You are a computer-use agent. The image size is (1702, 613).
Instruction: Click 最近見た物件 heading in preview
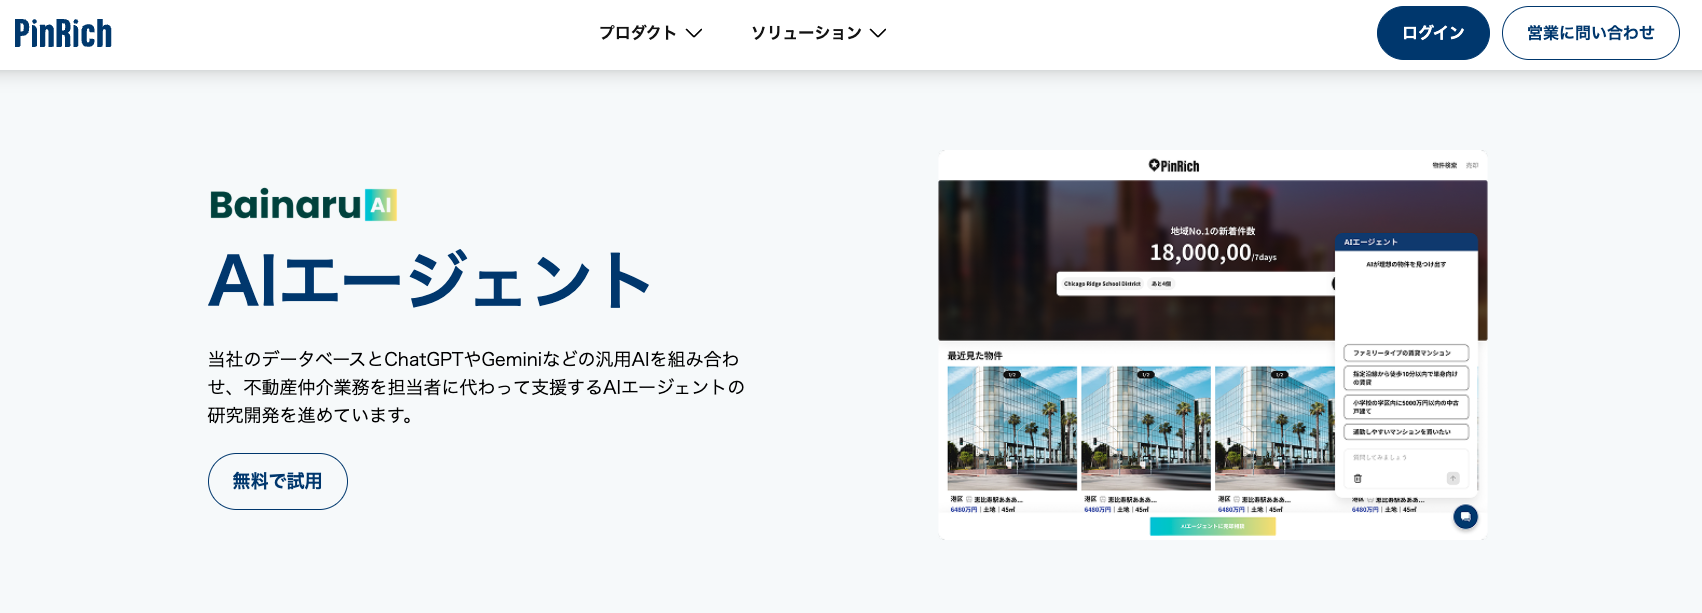(x=975, y=356)
